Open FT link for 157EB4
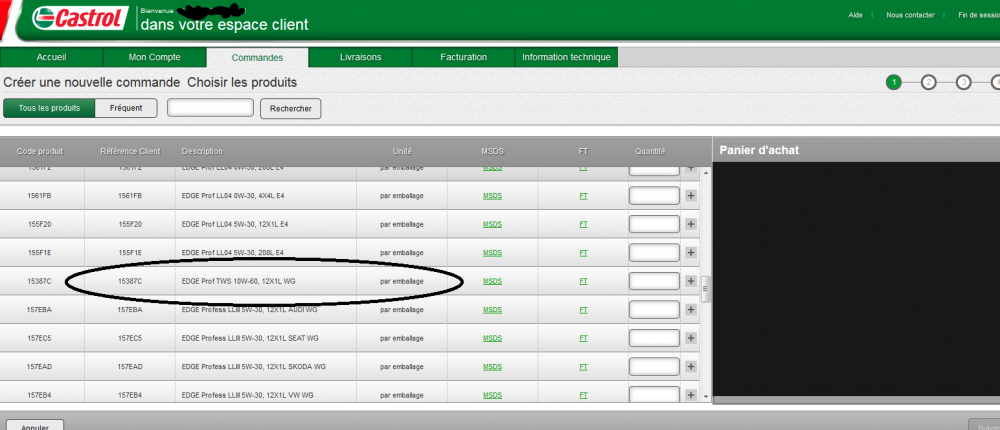 coord(583,396)
